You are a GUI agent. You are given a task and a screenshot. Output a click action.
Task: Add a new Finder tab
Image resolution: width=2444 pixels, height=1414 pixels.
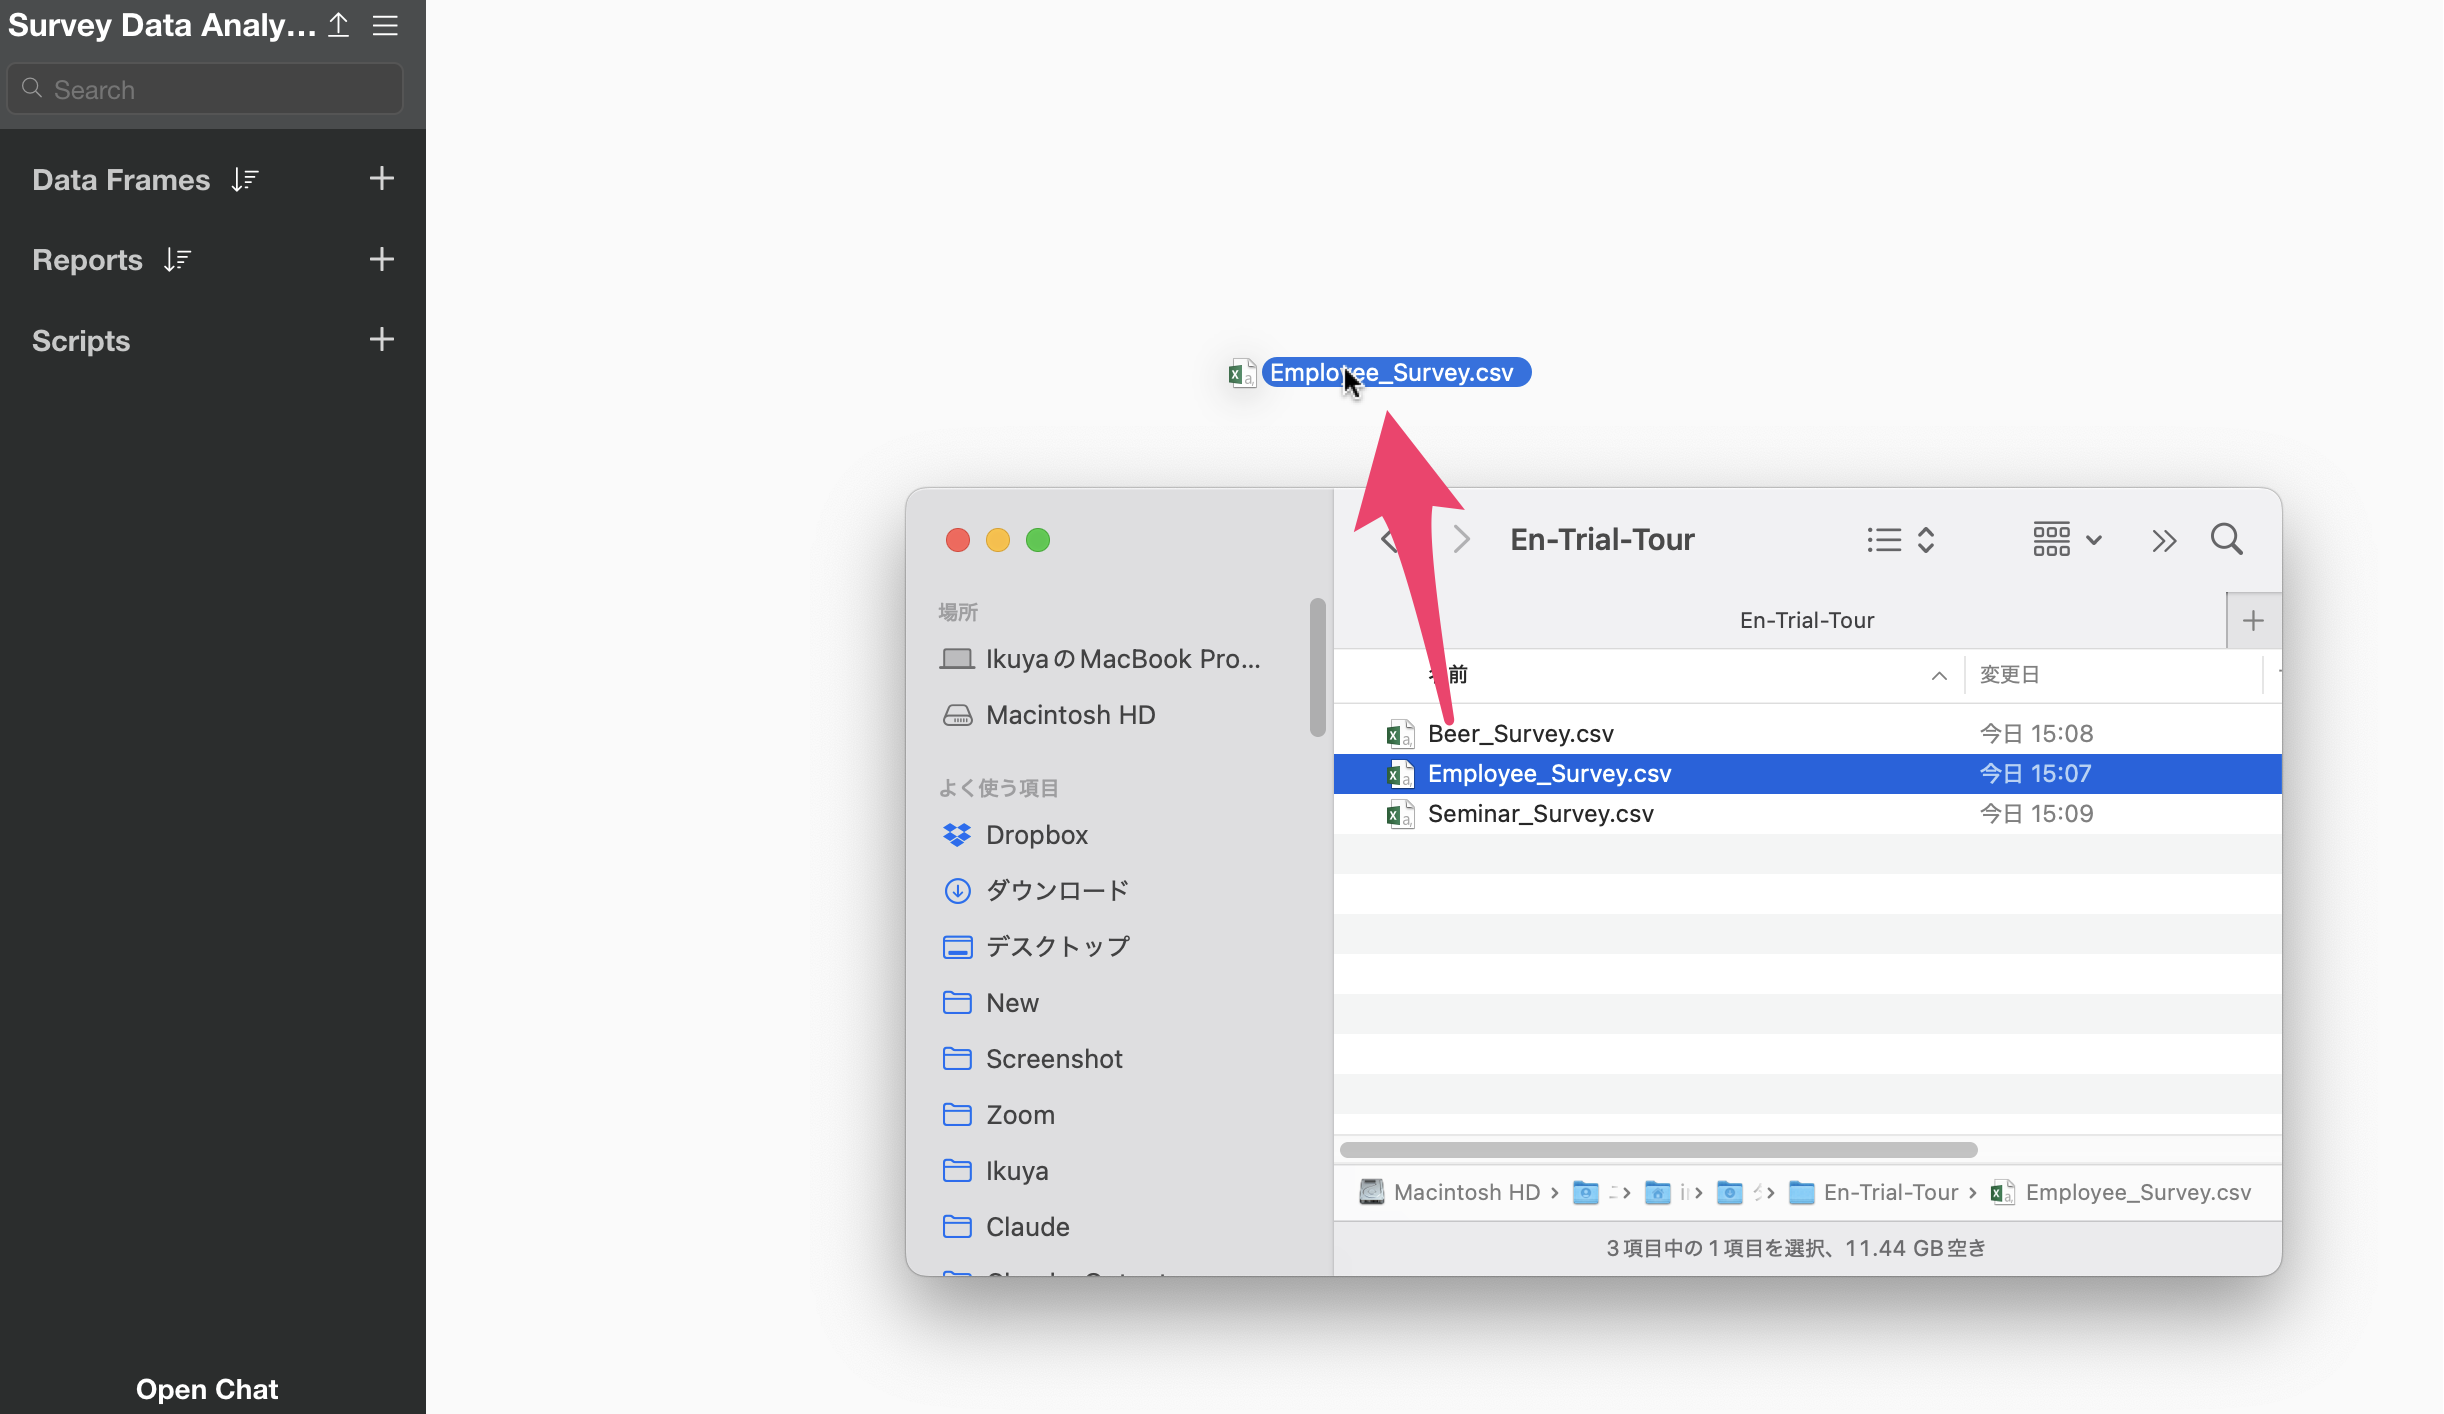tap(2253, 620)
